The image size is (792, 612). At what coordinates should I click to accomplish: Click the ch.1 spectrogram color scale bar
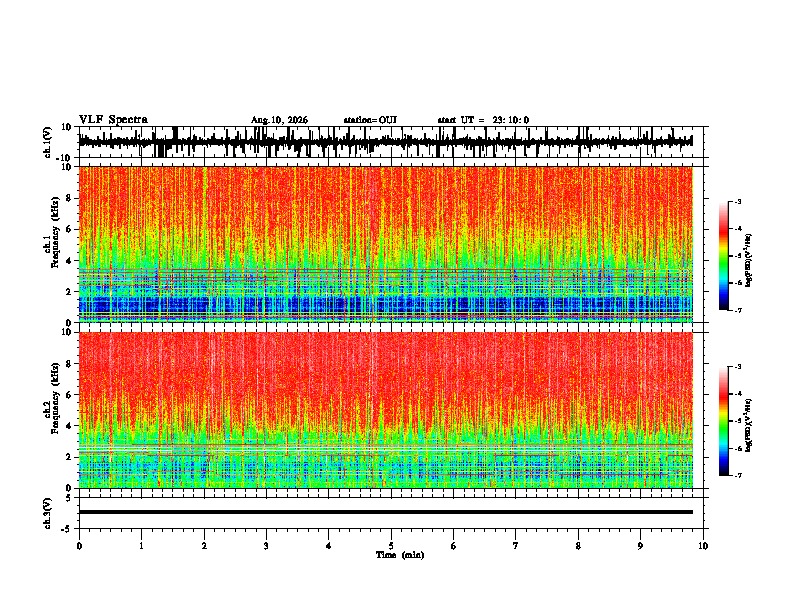pos(724,256)
